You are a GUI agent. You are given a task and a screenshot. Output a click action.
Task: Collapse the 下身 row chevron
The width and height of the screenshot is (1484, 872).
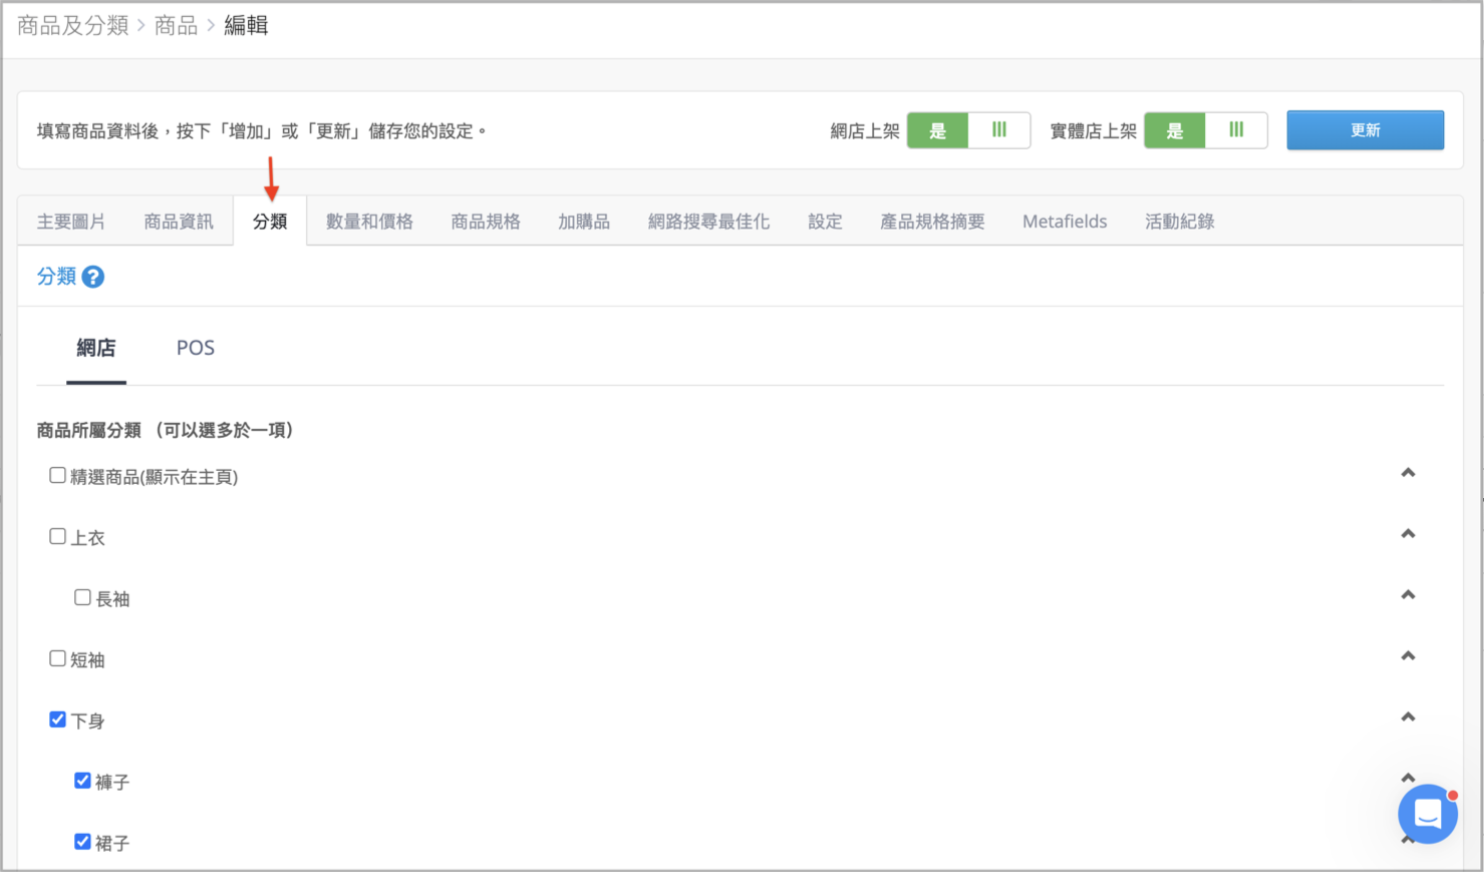[1408, 717]
